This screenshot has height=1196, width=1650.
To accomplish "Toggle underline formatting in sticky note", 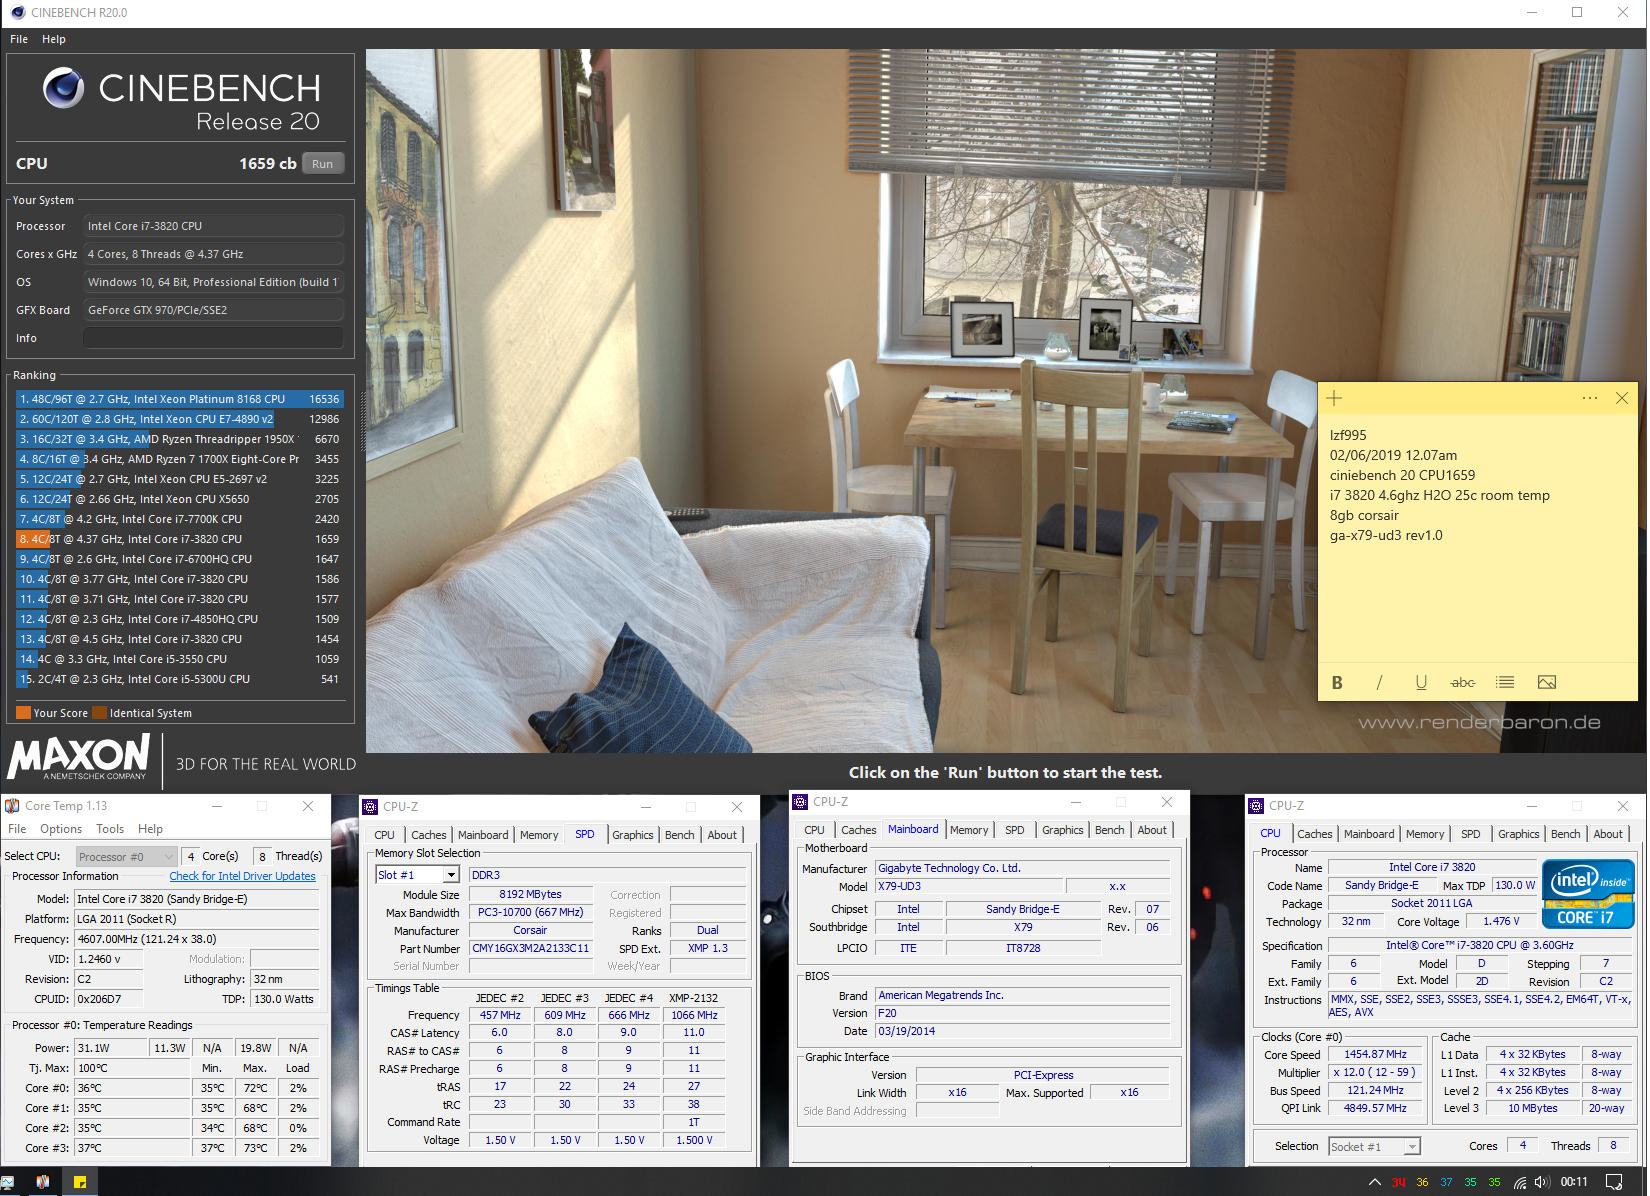I will (x=1421, y=682).
